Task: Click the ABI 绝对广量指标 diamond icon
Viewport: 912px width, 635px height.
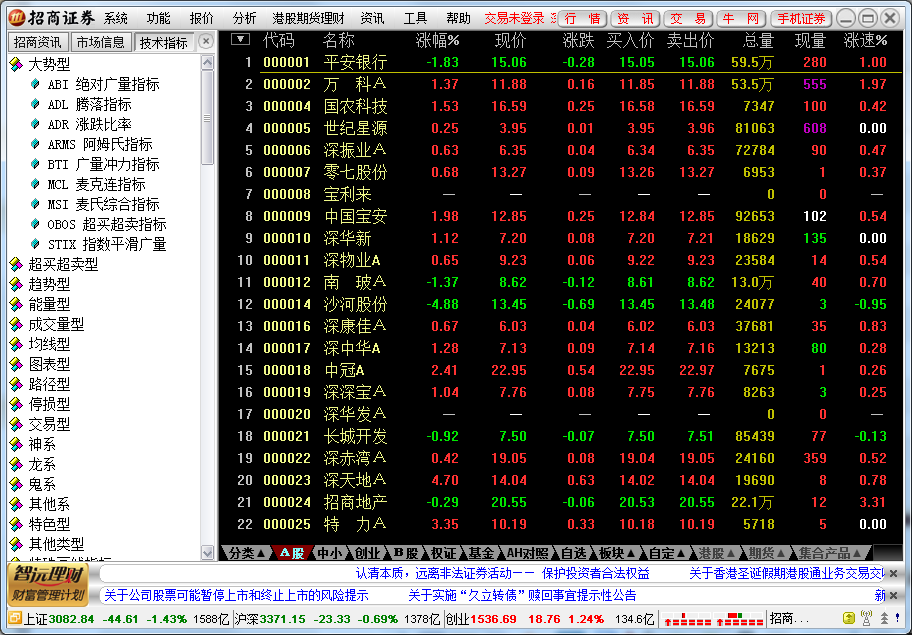Action: 35,84
